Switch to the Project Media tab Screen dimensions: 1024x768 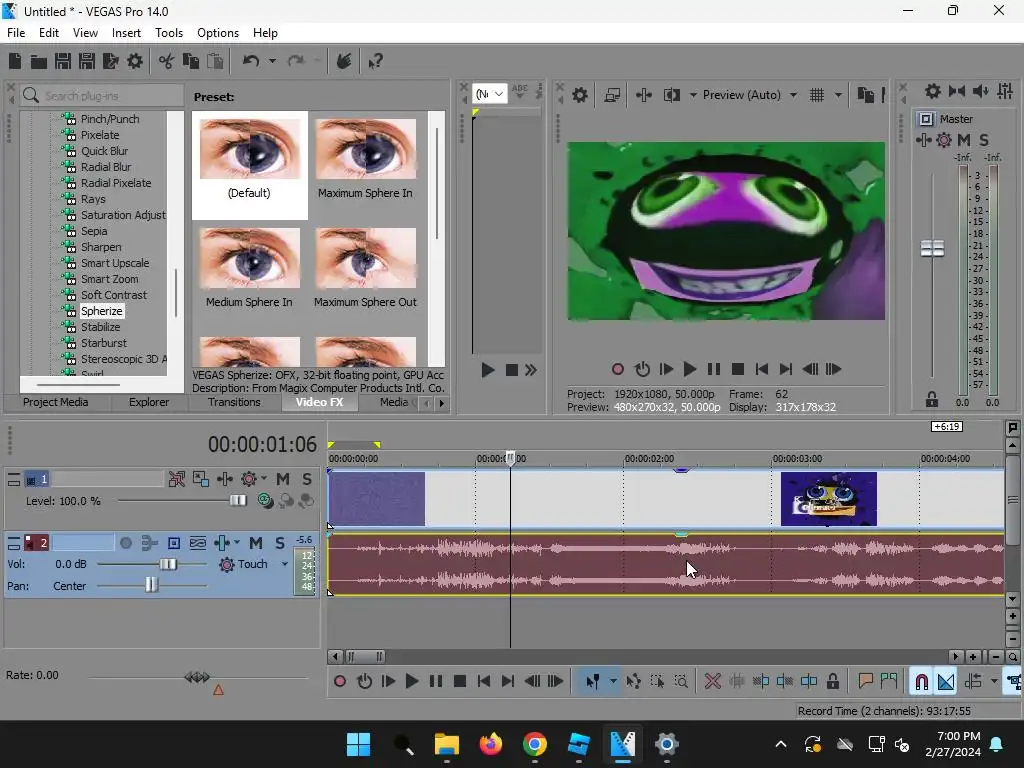point(56,402)
